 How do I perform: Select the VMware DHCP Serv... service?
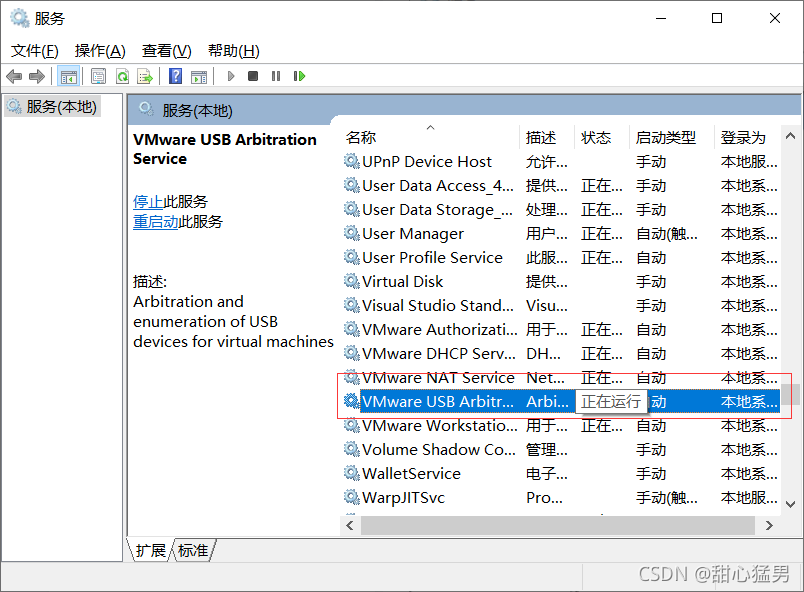click(561, 354)
